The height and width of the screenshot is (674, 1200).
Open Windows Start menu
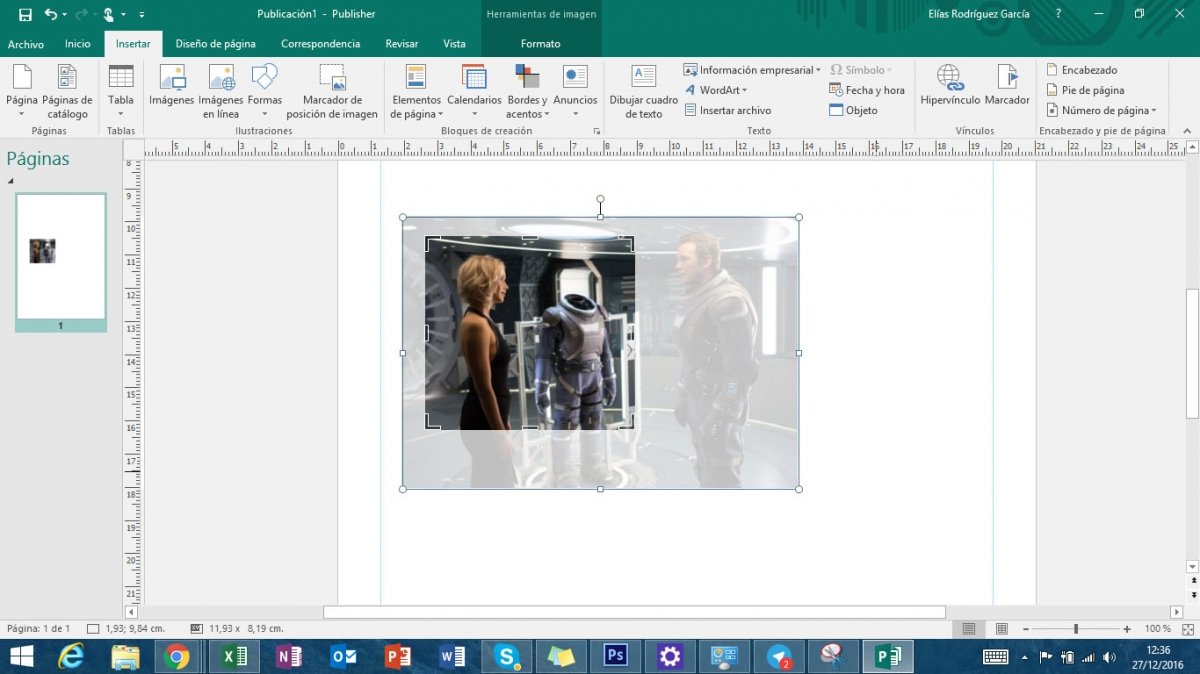pyautogui.click(x=21, y=656)
